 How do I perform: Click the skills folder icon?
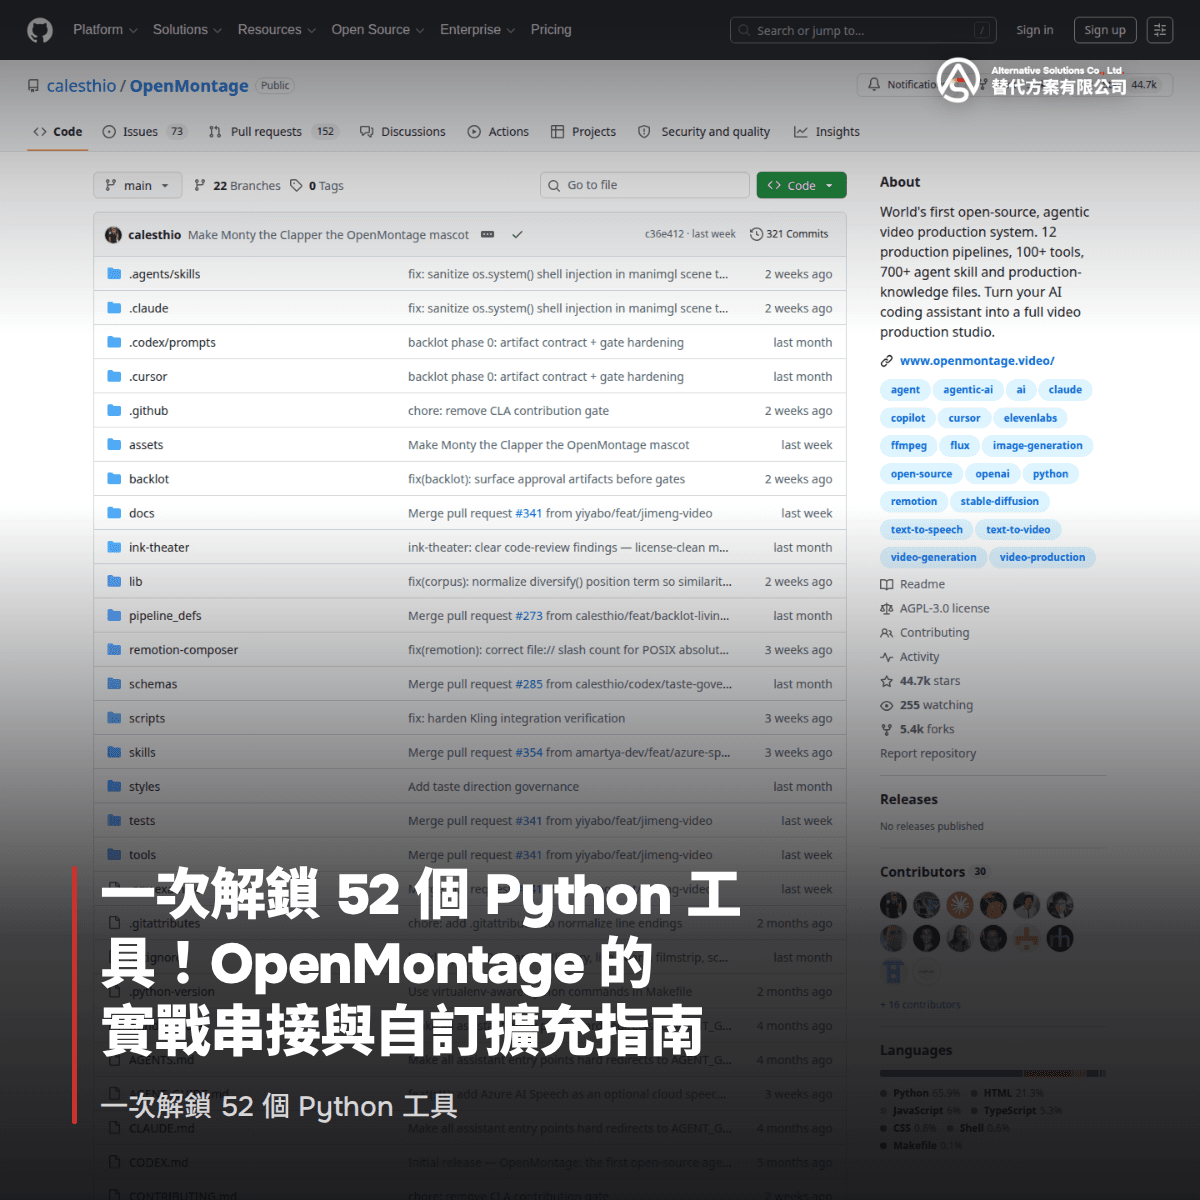coord(114,752)
